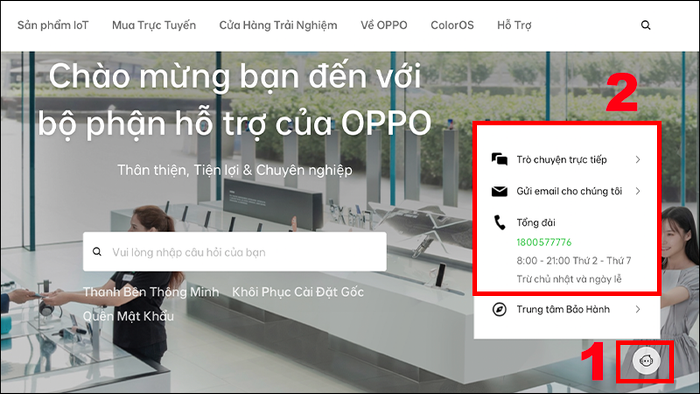700x394 pixels.
Task: Expand the Trung tâm Bảo Hành chevron
Action: click(638, 309)
